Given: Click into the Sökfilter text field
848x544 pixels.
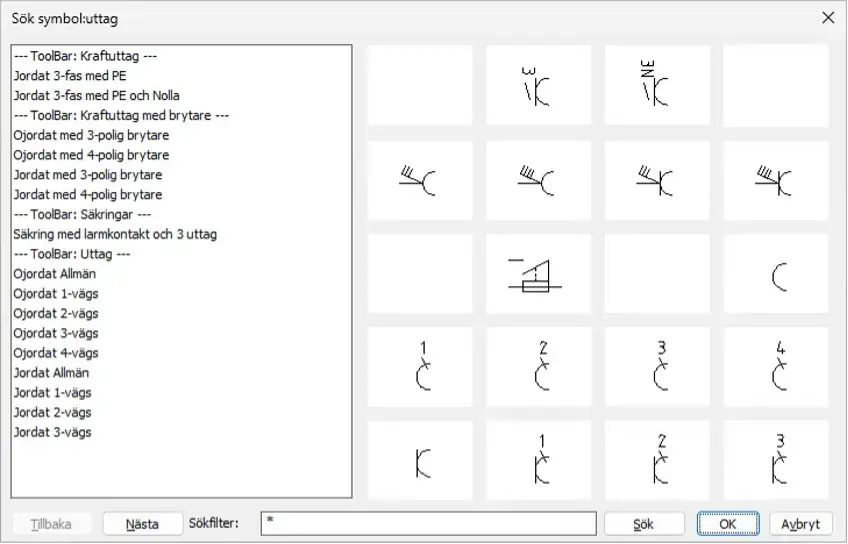Looking at the screenshot, I should (428, 524).
